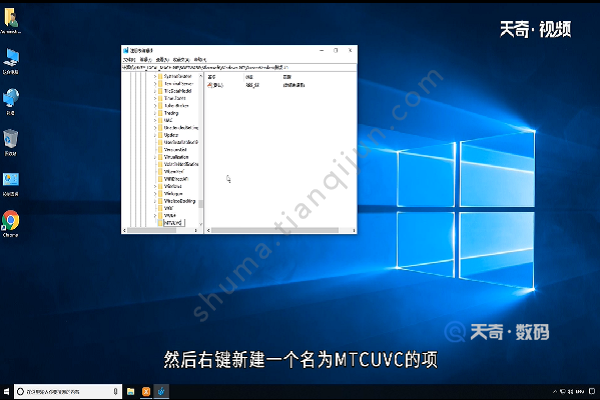600x400 pixels.
Task: Expand the Time Zones key
Action: [x=155, y=98]
